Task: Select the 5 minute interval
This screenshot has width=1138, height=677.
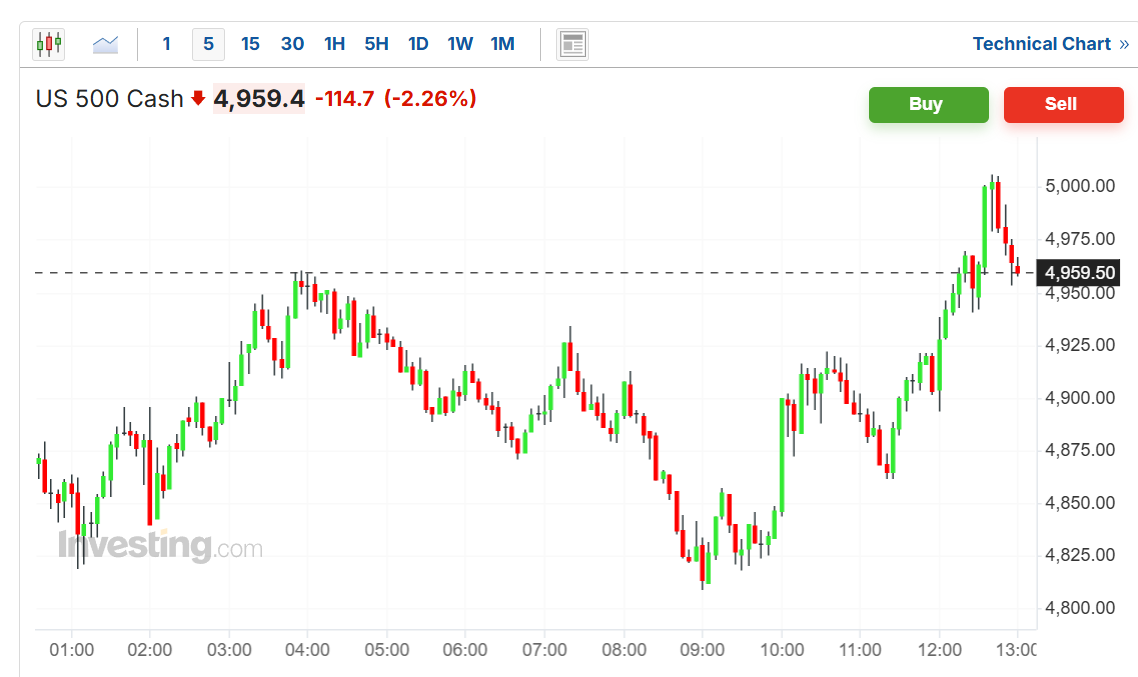Action: click(208, 44)
